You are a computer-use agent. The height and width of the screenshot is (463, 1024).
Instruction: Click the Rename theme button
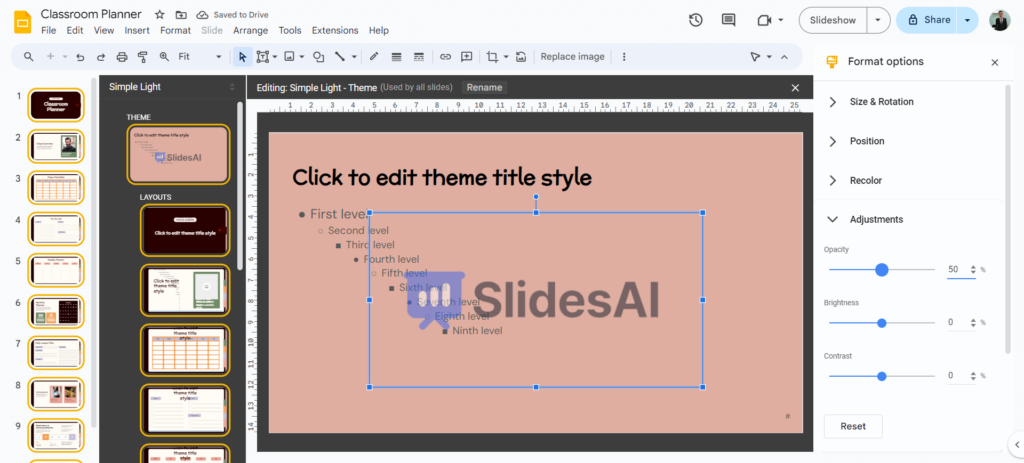[484, 88]
